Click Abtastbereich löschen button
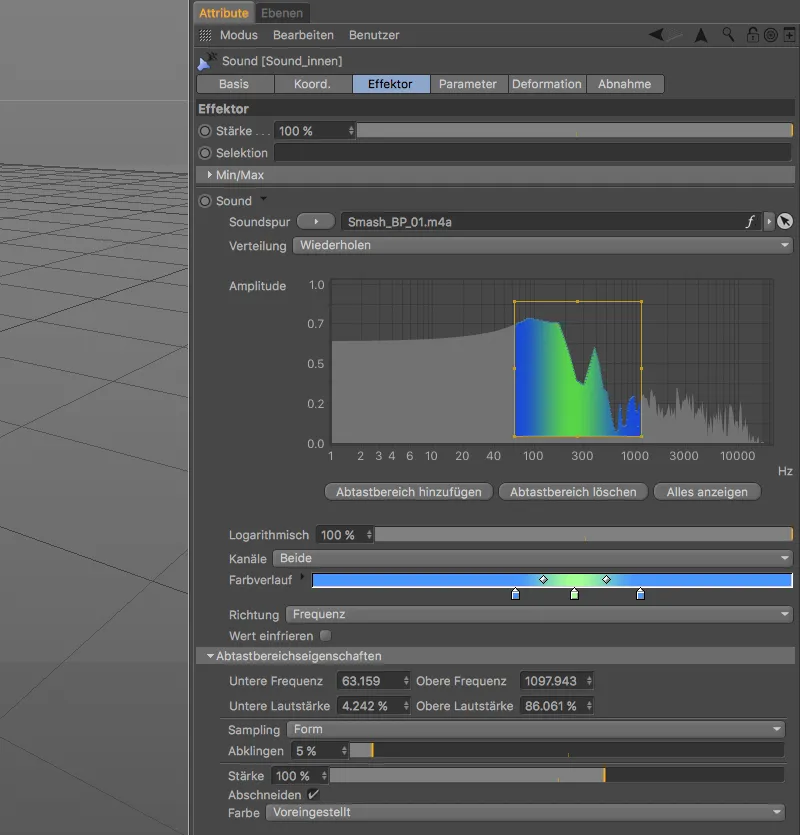 (x=573, y=492)
